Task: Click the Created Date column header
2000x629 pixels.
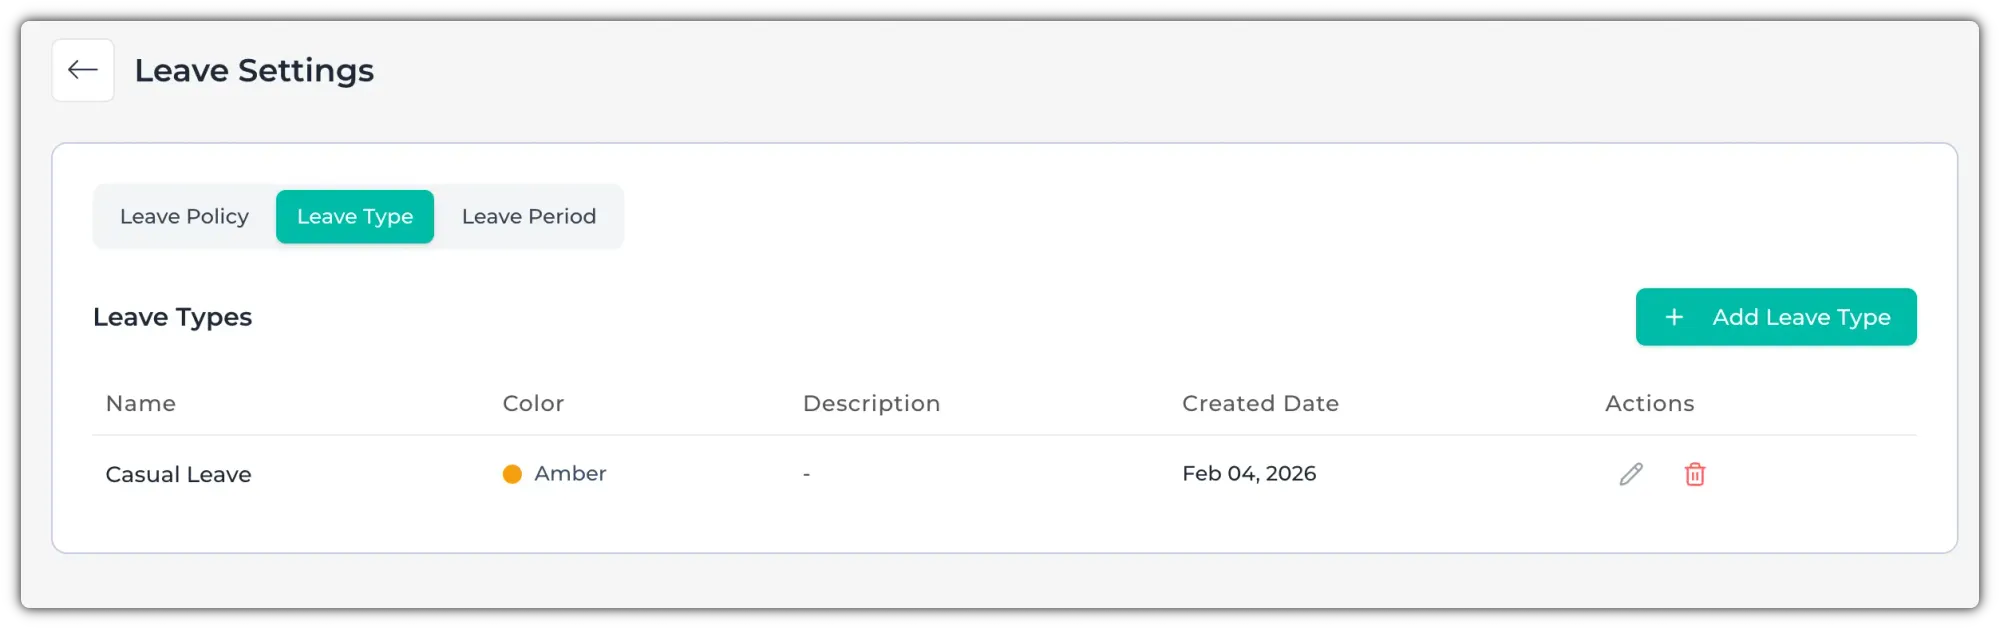Action: [1260, 403]
